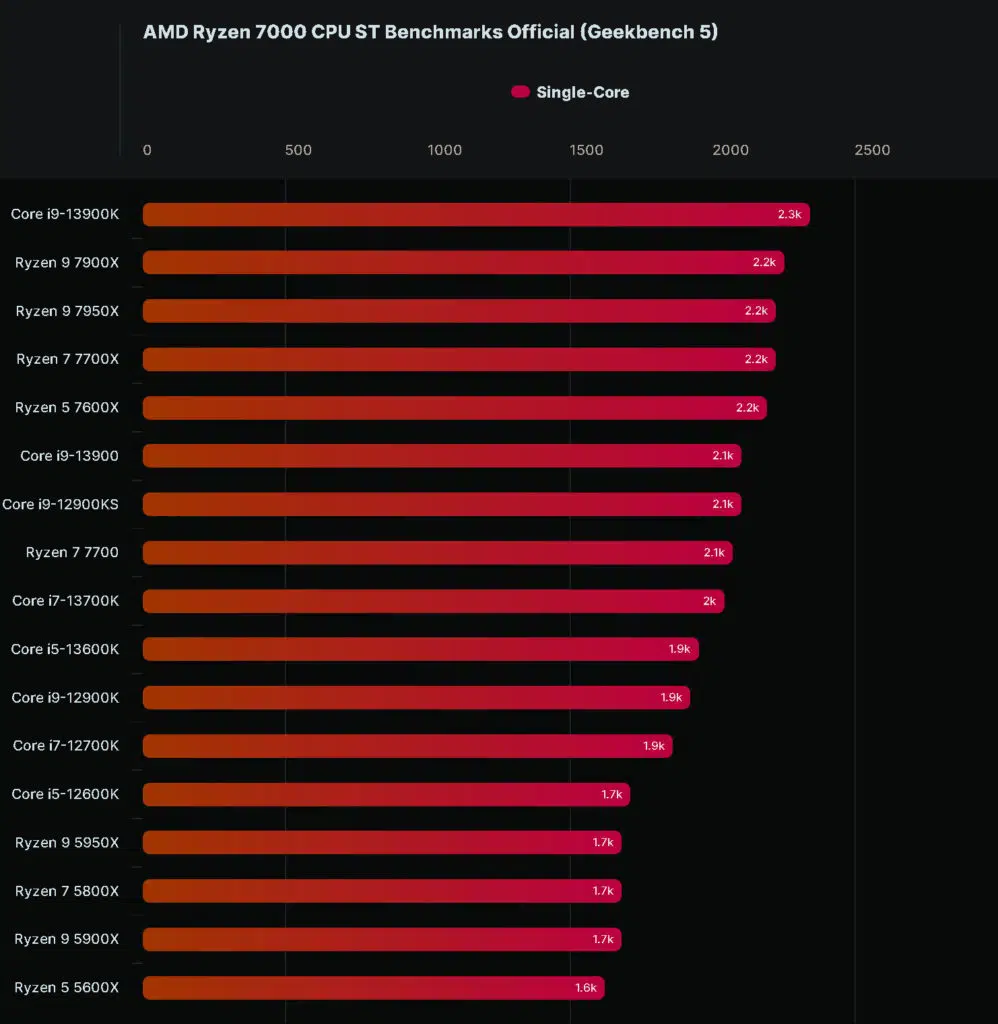Image resolution: width=998 pixels, height=1024 pixels.
Task: Click the Core i9-13900 label
Action: [x=69, y=456]
